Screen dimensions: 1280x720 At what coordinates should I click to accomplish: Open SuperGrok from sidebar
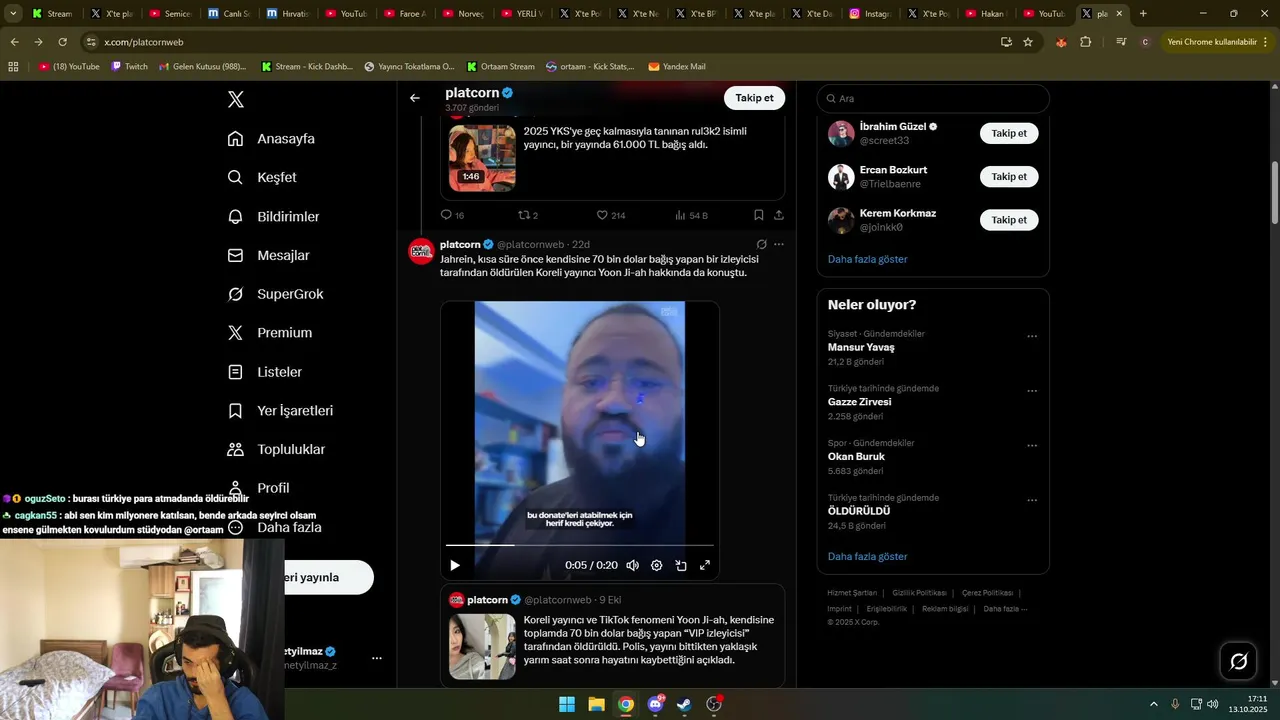click(x=275, y=294)
